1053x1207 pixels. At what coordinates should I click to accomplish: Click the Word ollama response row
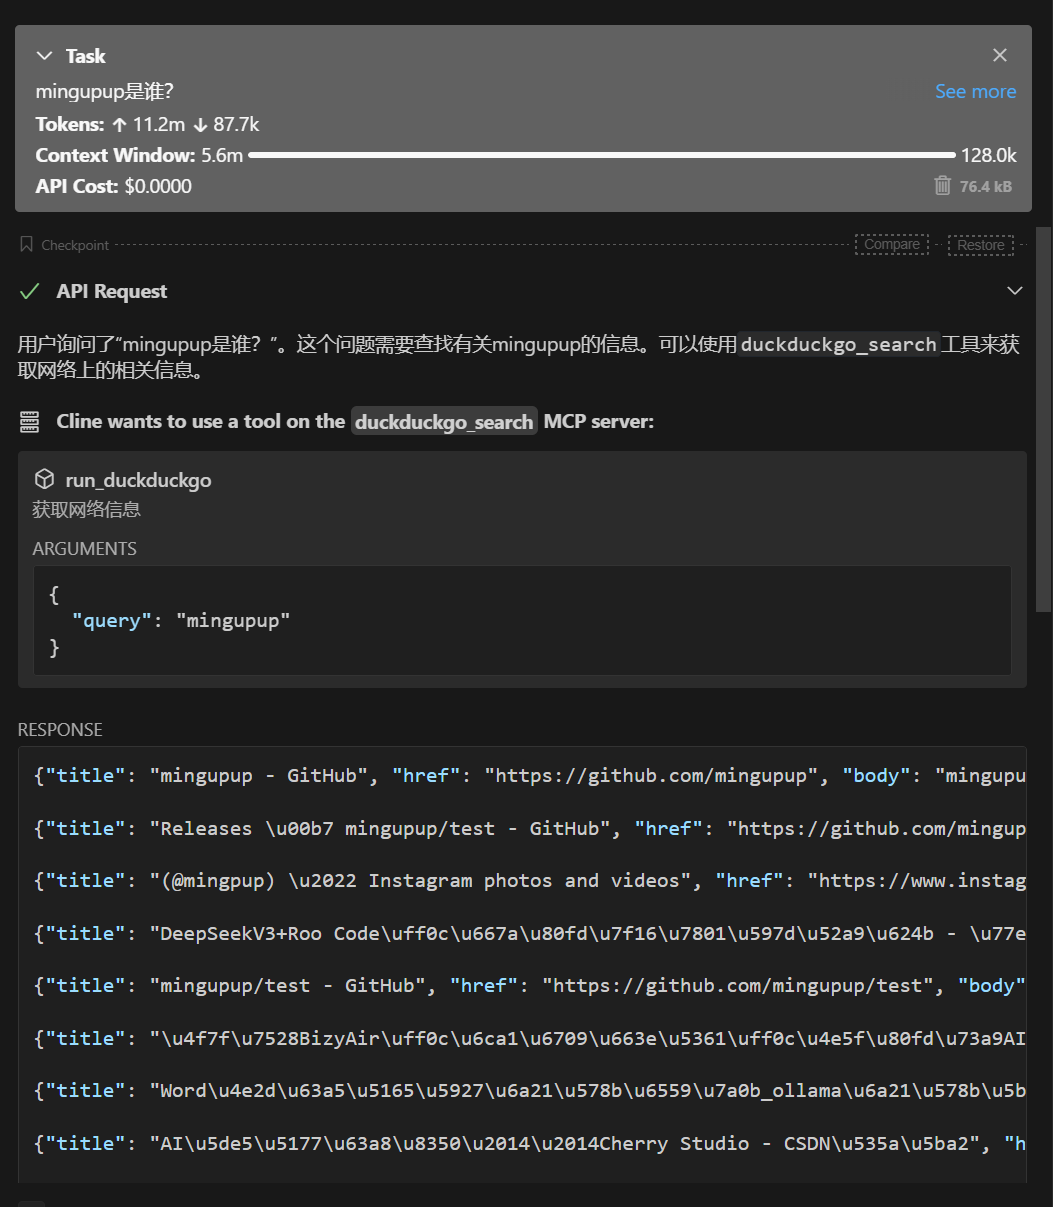[x=530, y=1091]
